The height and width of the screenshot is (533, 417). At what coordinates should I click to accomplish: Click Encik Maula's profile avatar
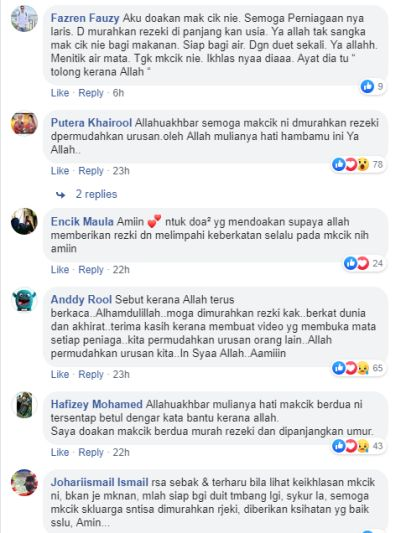pos(24,221)
